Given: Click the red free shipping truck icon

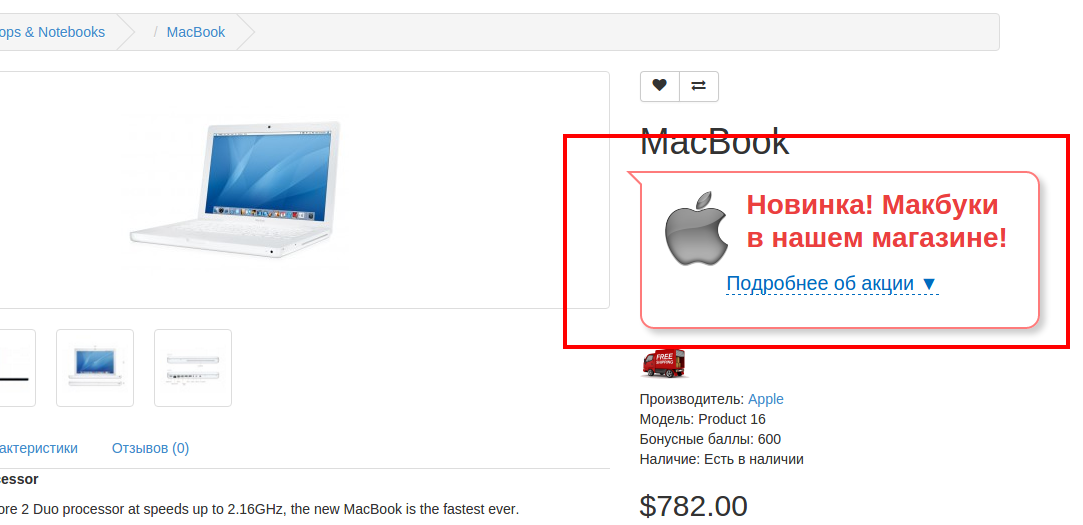Looking at the screenshot, I should pyautogui.click(x=664, y=363).
